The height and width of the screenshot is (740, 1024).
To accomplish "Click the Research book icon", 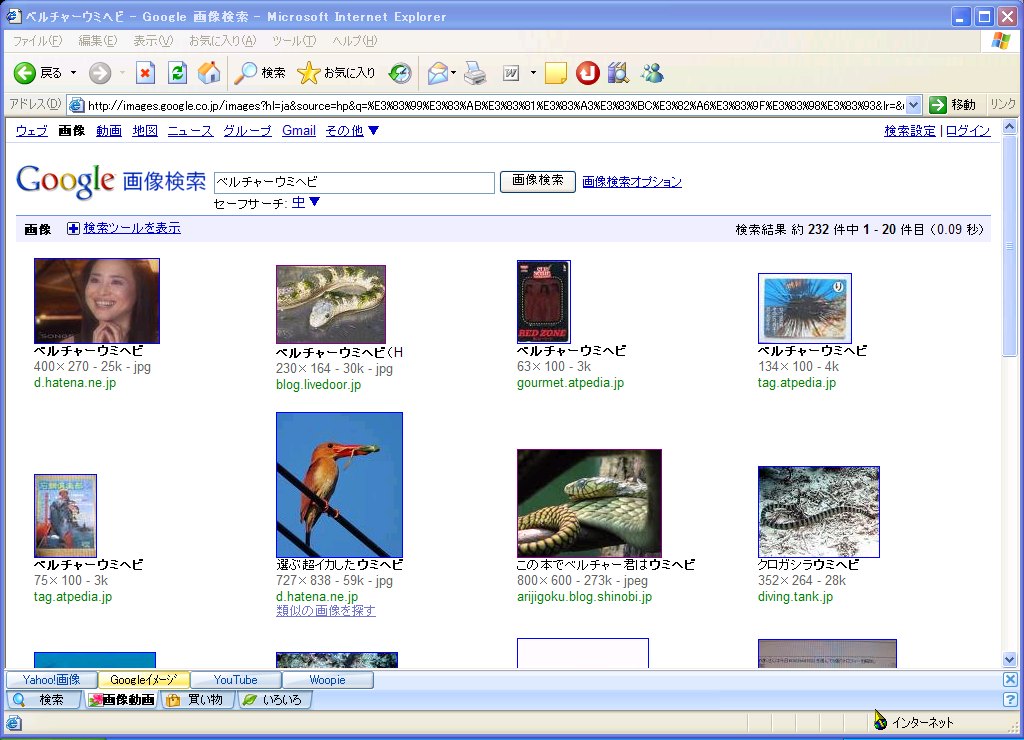I will (x=618, y=72).
